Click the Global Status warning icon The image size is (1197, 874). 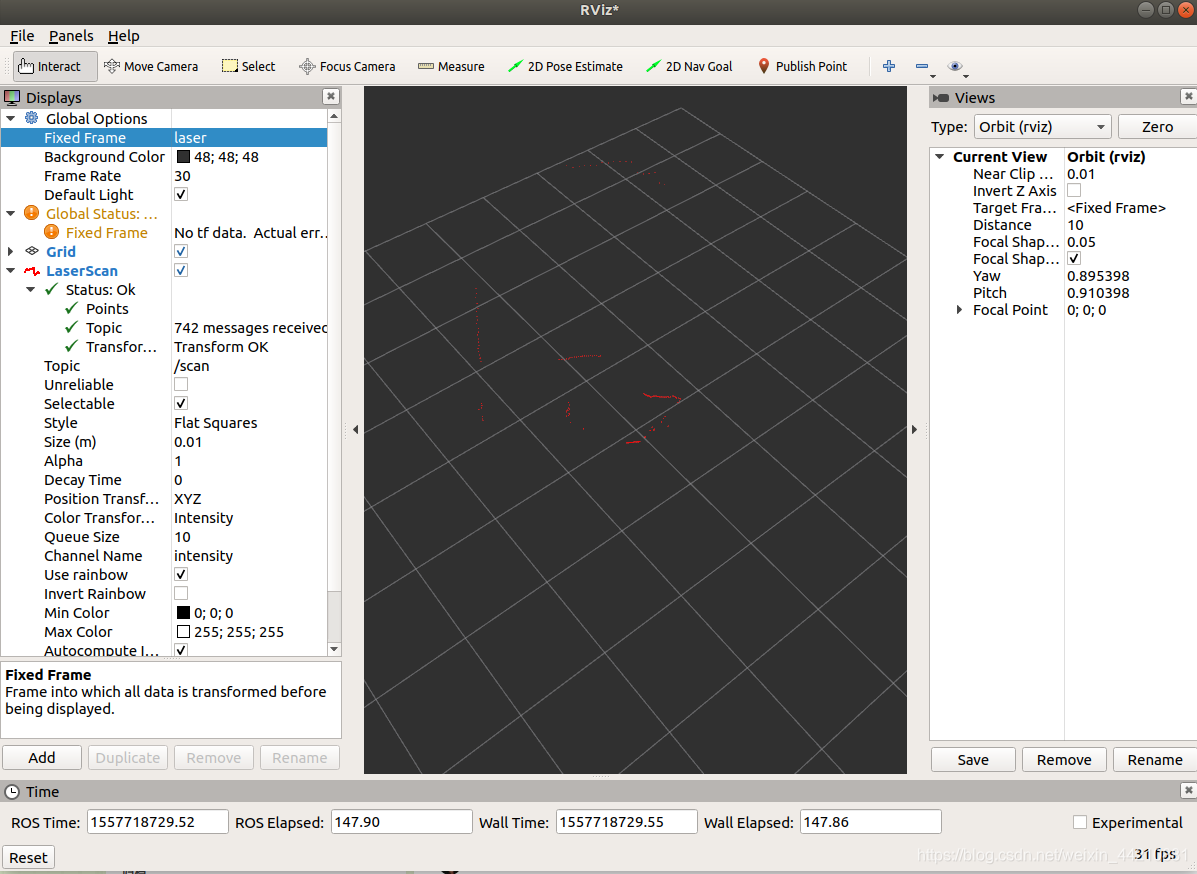click(x=31, y=213)
